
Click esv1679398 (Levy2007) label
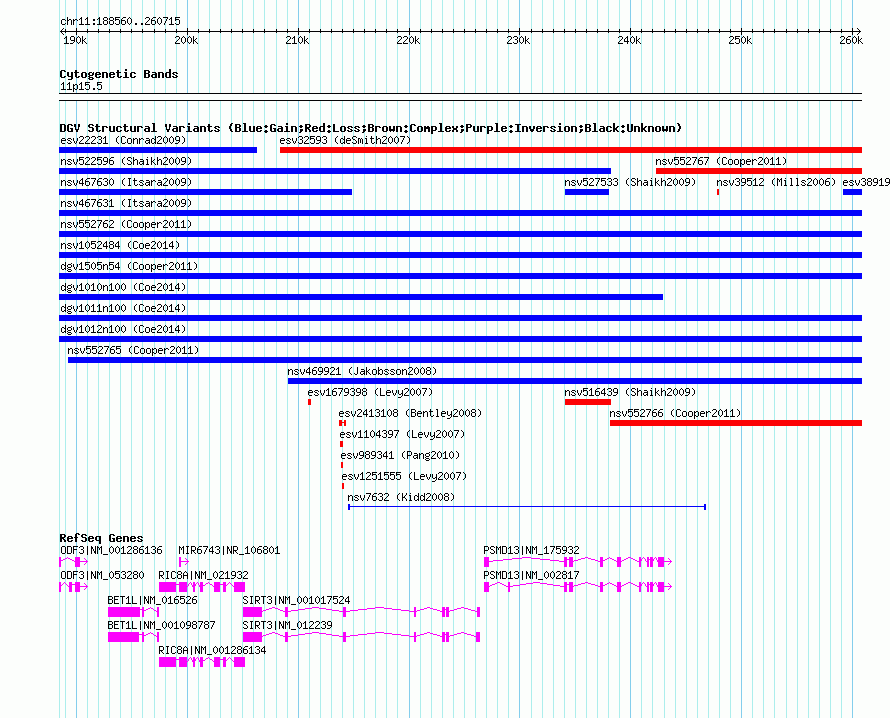point(370,392)
